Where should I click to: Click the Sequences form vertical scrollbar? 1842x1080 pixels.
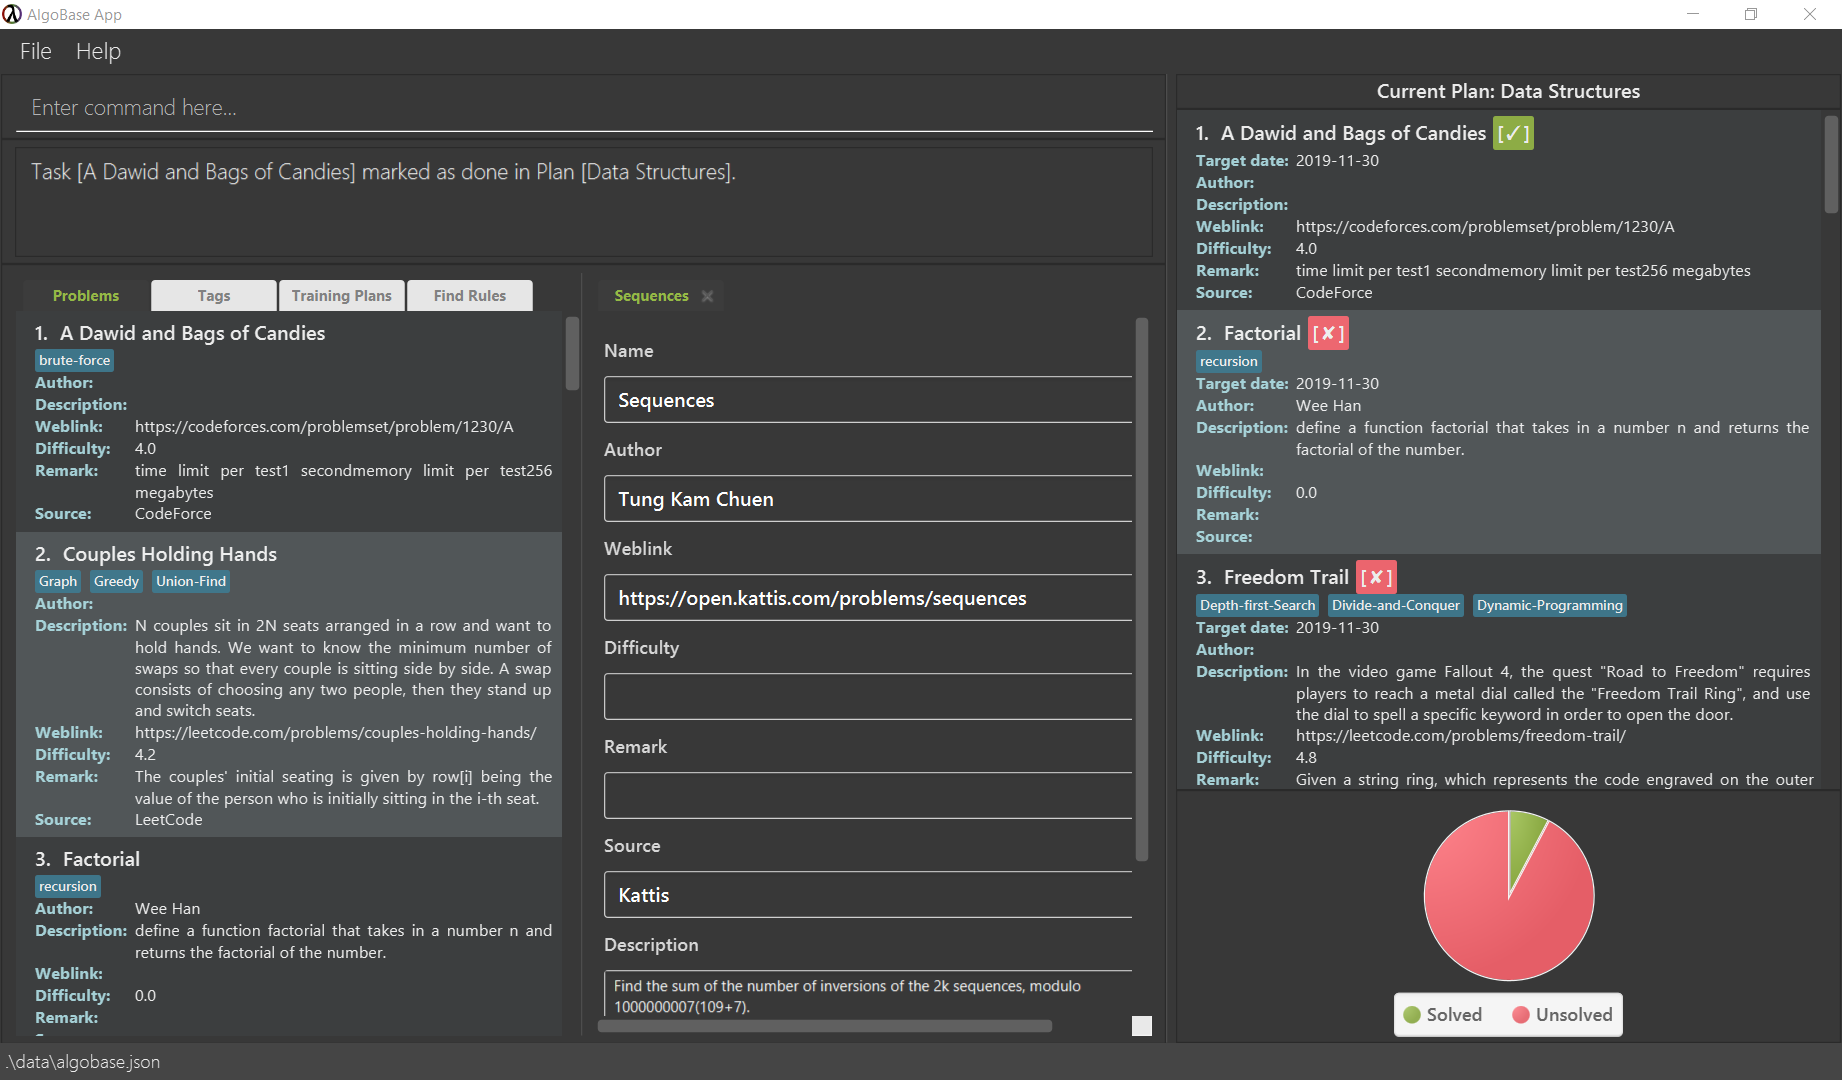click(x=1142, y=590)
